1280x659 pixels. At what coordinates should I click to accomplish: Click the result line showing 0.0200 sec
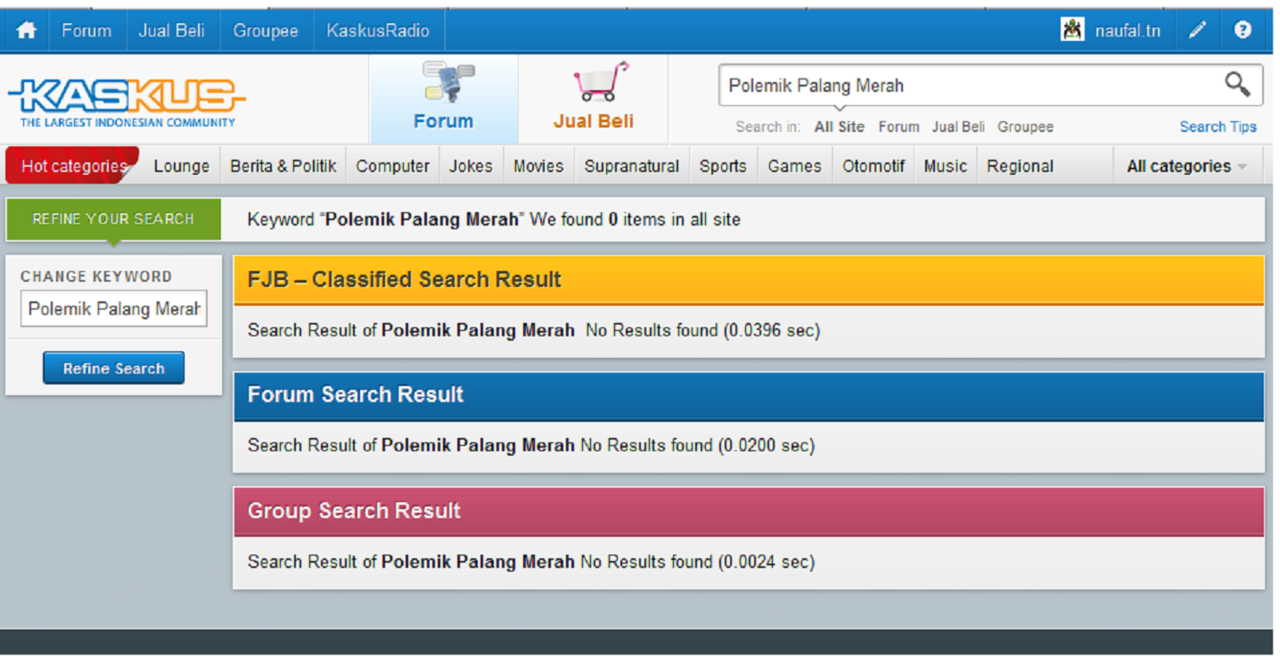(531, 445)
